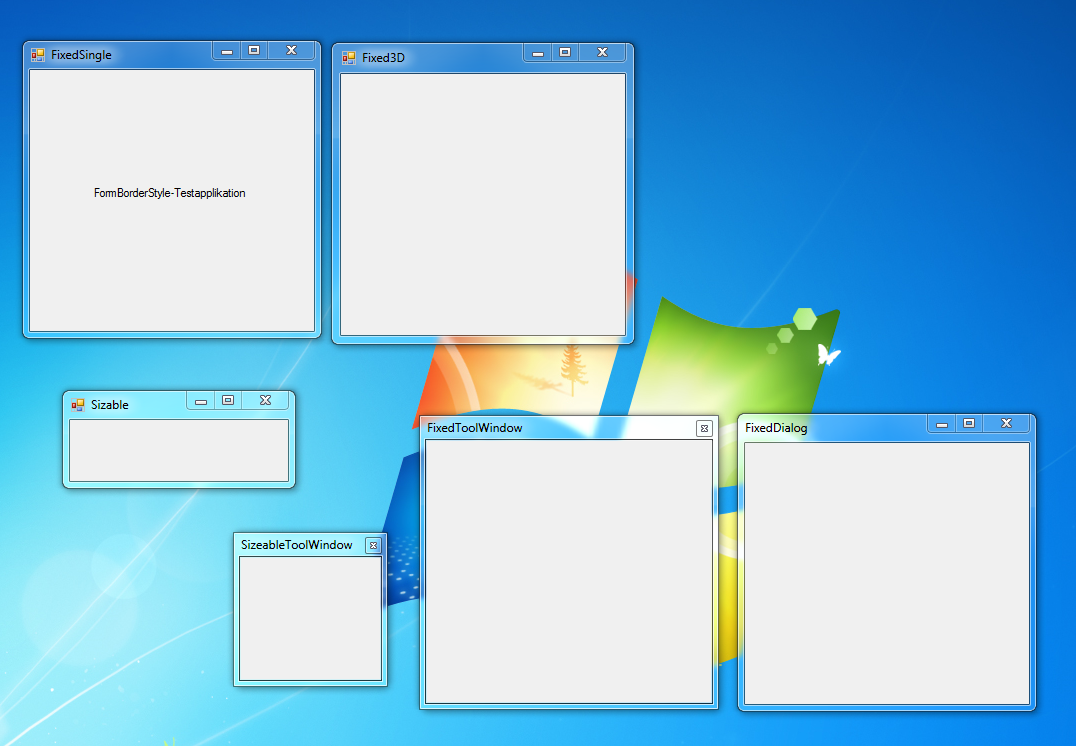The height and width of the screenshot is (746, 1076).
Task: Maximize the FixedDialog window
Action: point(969,424)
